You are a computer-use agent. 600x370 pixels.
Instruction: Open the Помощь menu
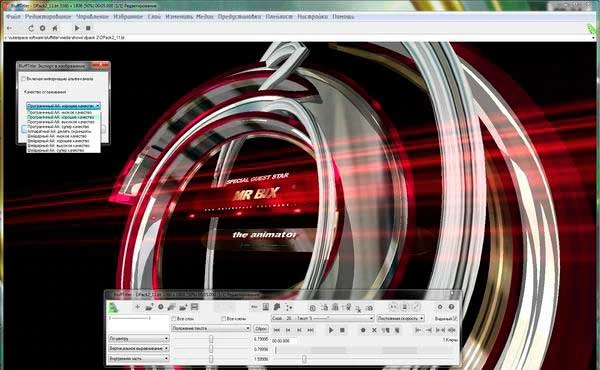(343, 16)
